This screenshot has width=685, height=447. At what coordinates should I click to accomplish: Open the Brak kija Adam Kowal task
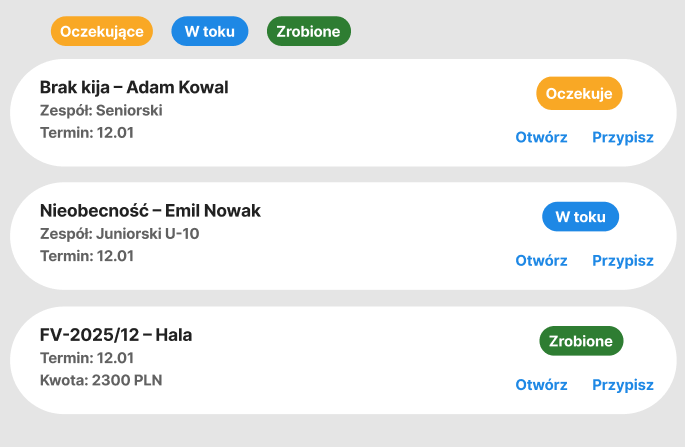[541, 137]
